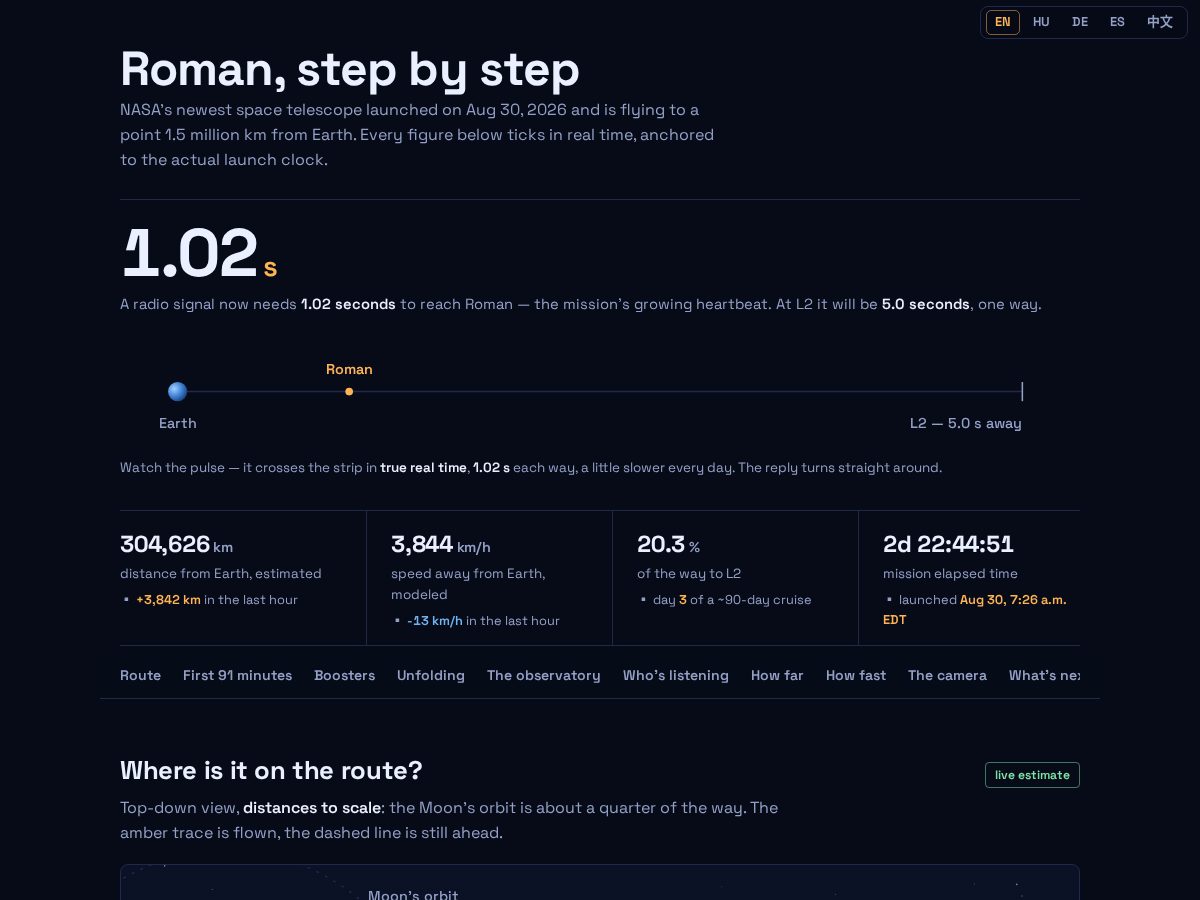Click the -13 km/h last hour change

click(435, 621)
